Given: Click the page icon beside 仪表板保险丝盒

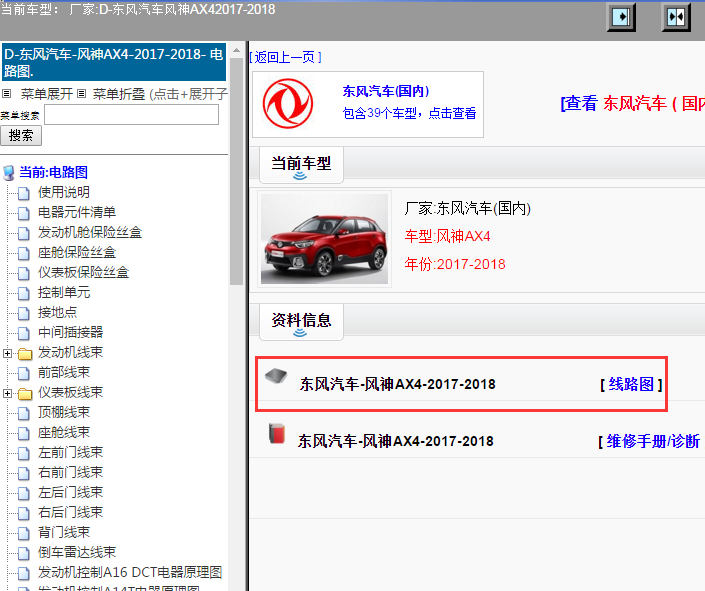Looking at the screenshot, I should click(24, 273).
